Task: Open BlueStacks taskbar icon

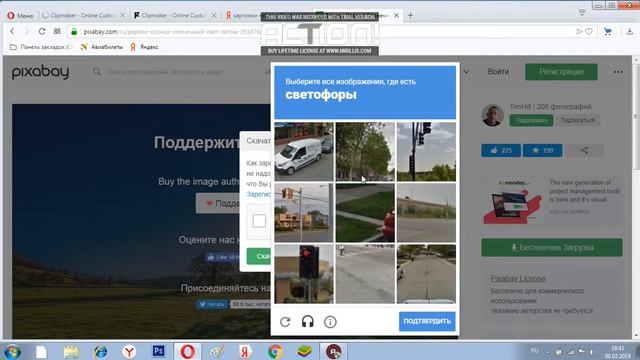Action: (x=304, y=351)
